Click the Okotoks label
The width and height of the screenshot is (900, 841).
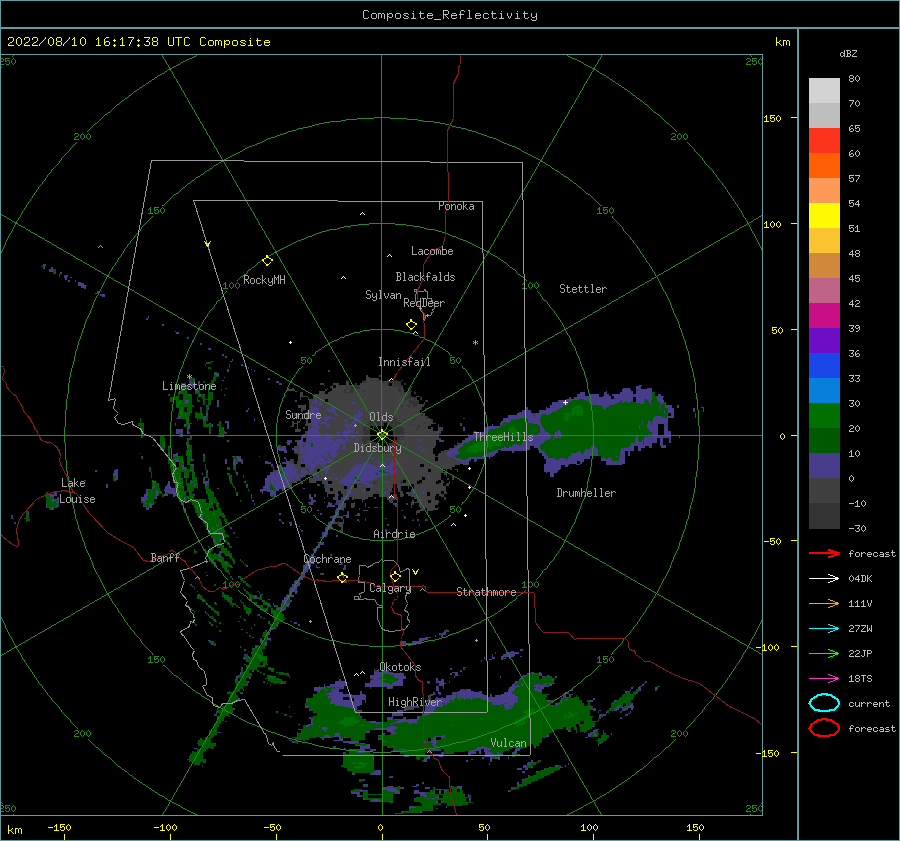click(x=400, y=667)
